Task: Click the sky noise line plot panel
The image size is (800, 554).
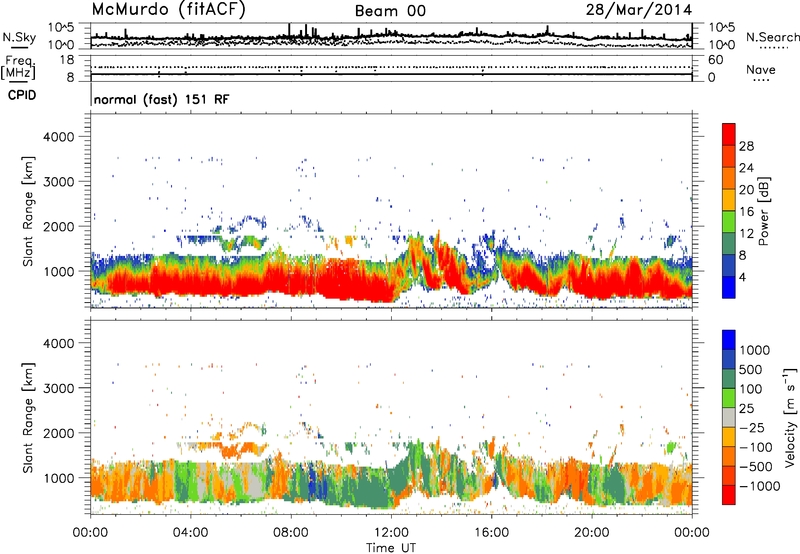Action: 391,36
